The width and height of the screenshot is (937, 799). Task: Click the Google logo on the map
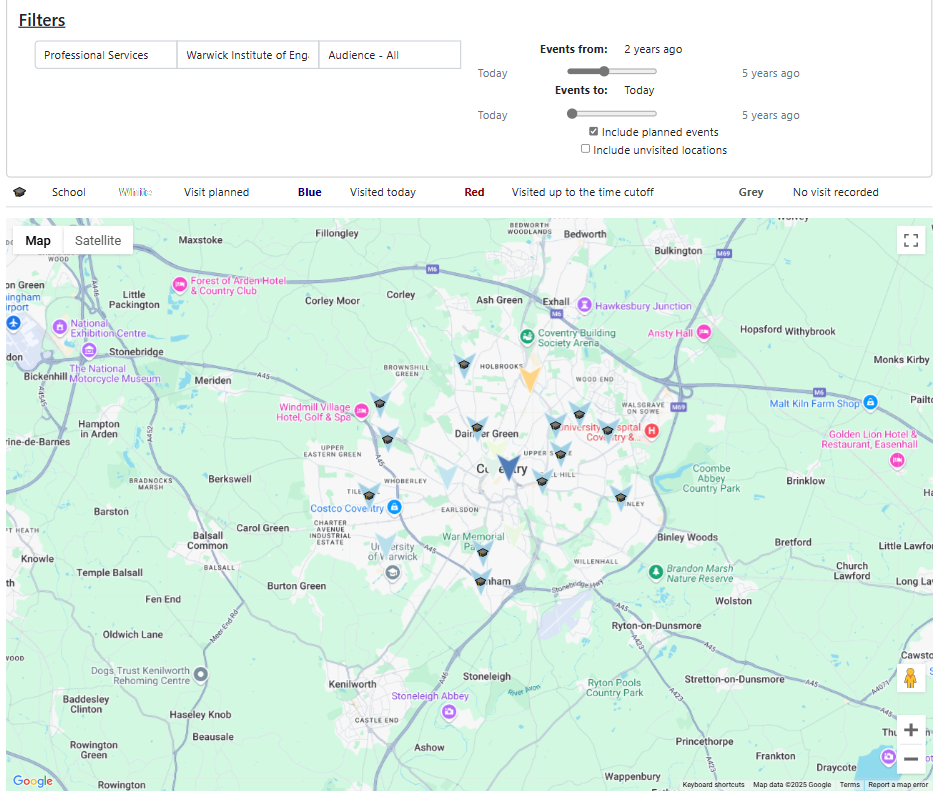[x=33, y=781]
